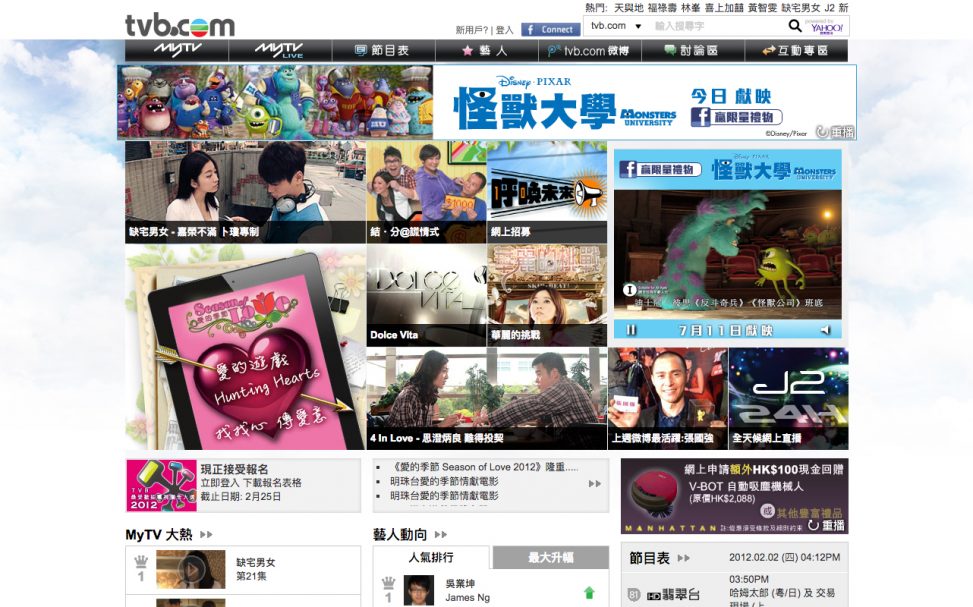Click the Facebook 贏限量禮物 button in top banner
Image resolution: width=973 pixels, height=607 pixels.
[x=736, y=117]
